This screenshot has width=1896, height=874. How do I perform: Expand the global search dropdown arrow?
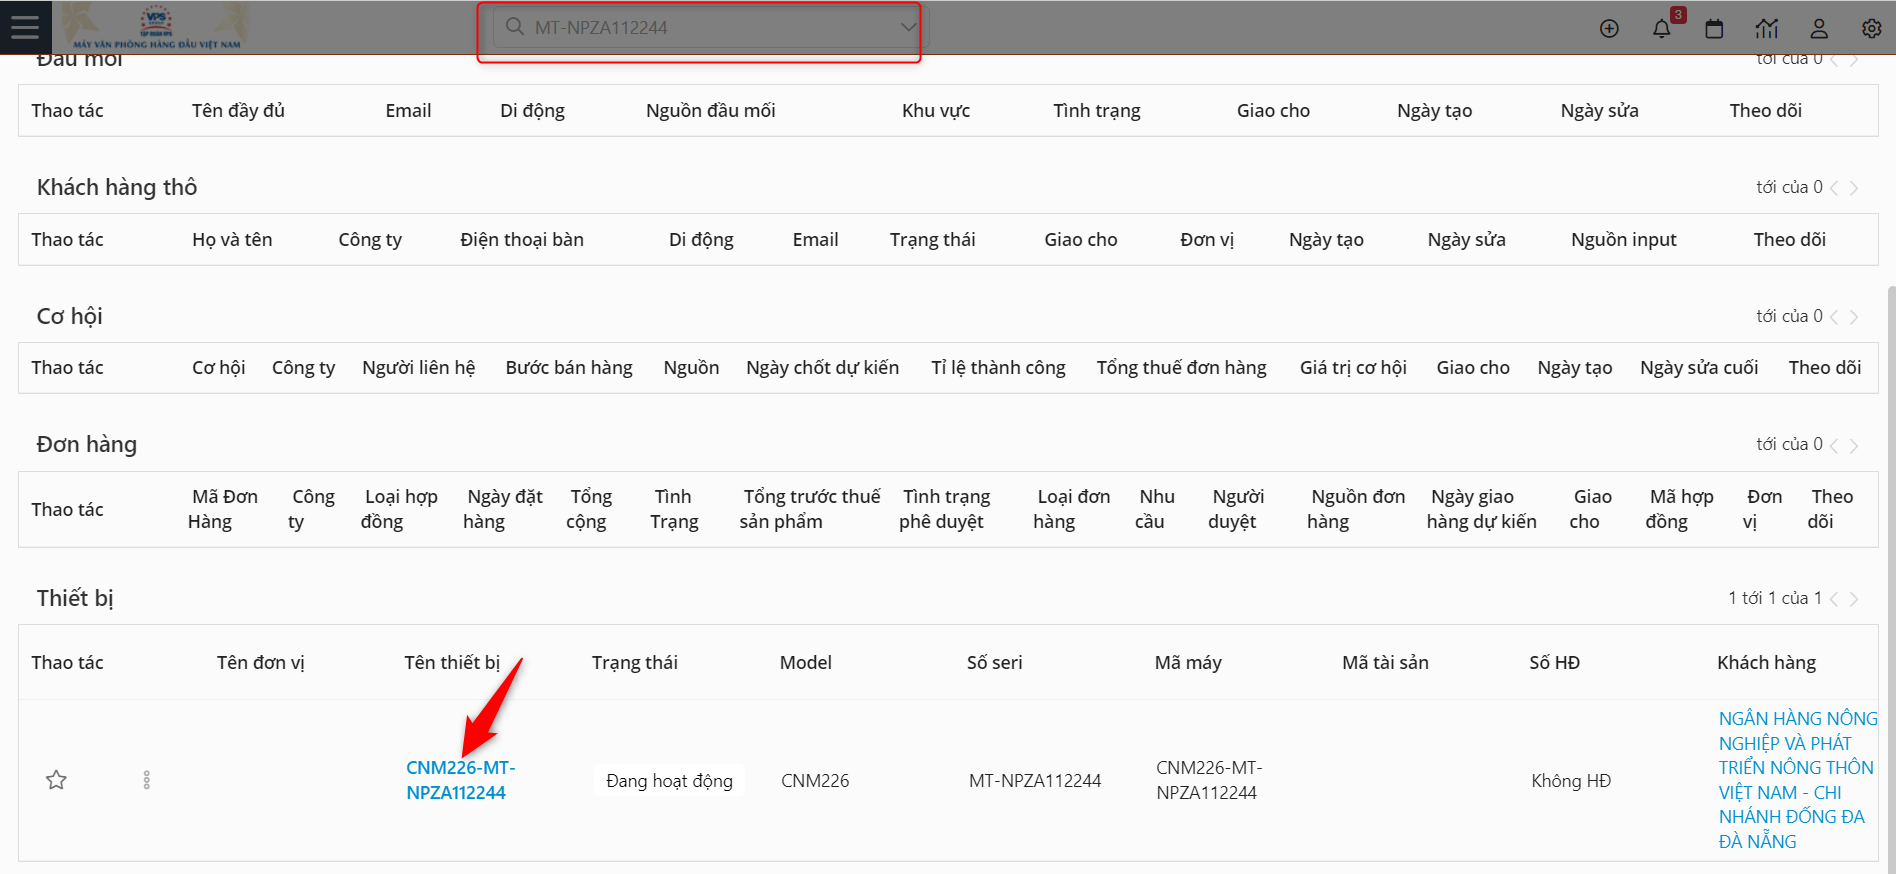[908, 27]
